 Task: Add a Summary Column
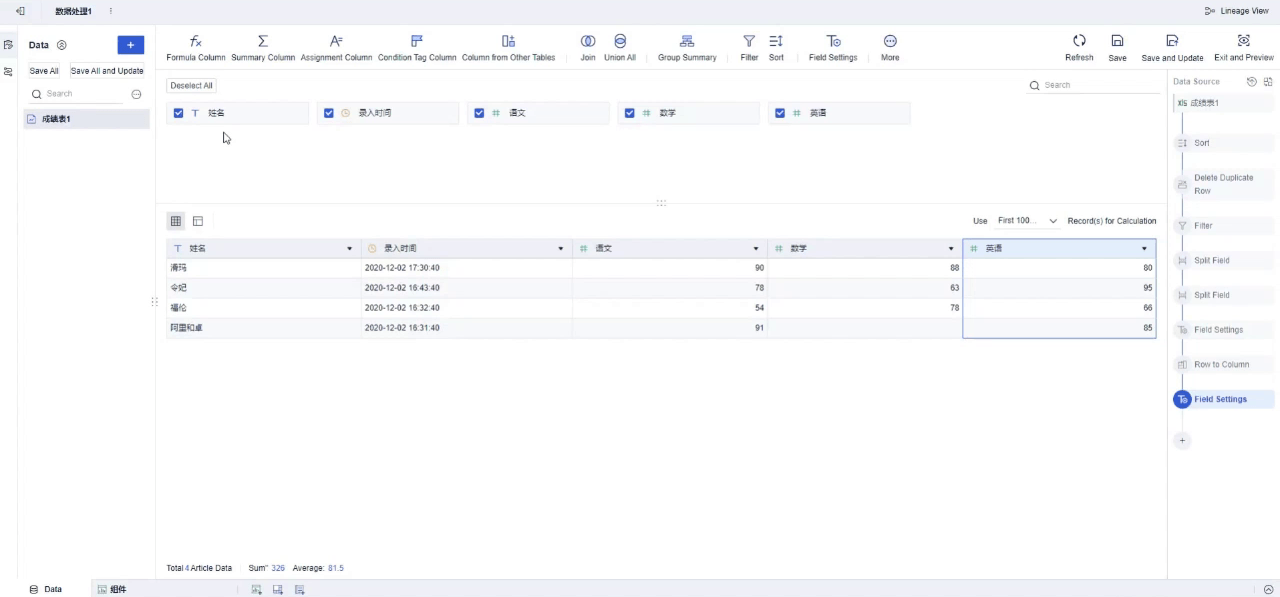pyautogui.click(x=263, y=48)
